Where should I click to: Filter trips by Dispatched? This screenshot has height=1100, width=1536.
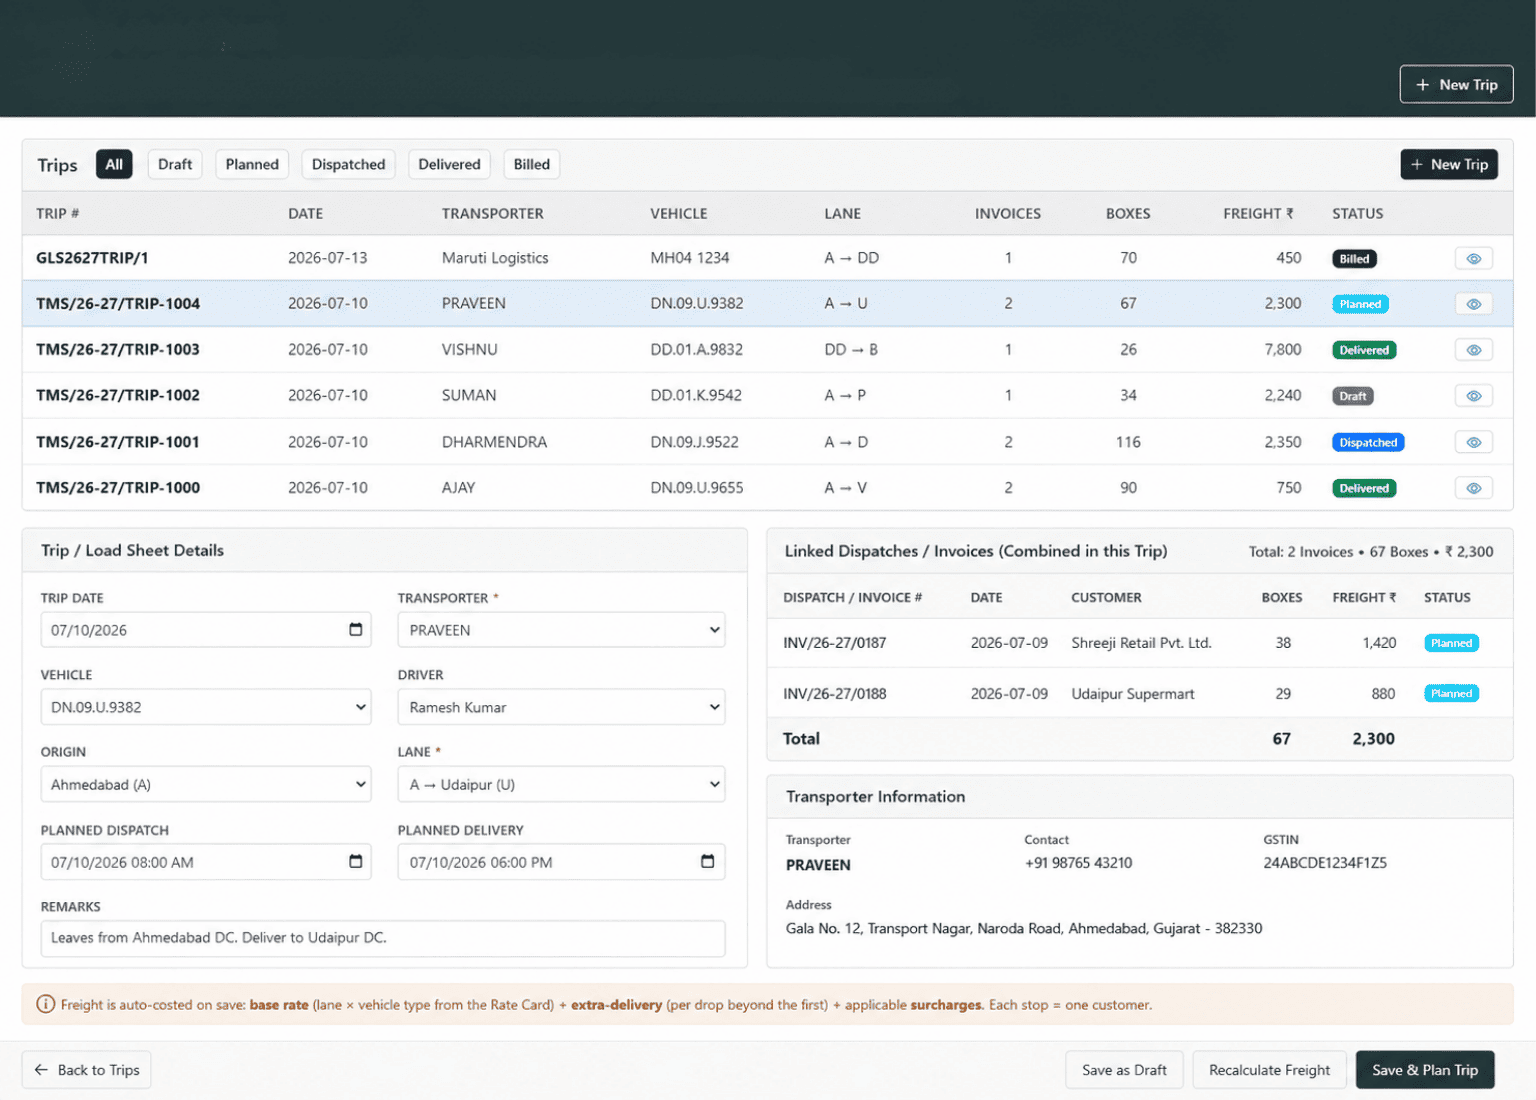click(348, 164)
